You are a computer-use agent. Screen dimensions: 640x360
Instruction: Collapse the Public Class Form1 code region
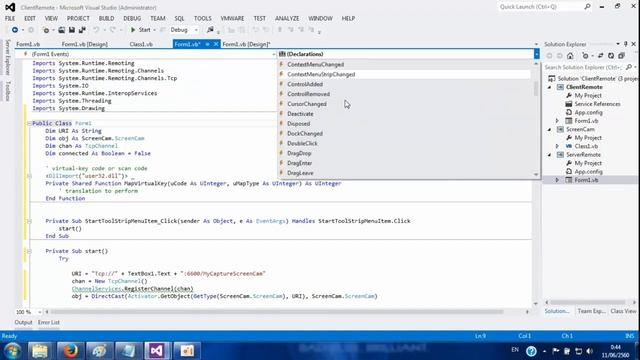(x=29, y=123)
